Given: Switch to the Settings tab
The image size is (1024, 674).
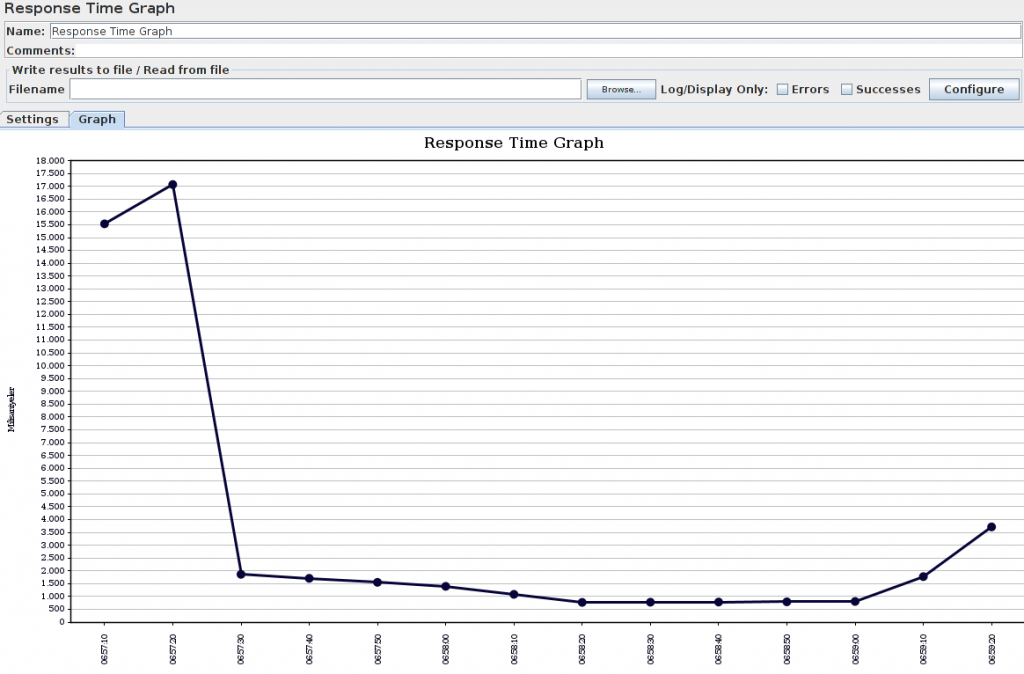Looking at the screenshot, I should [33, 119].
